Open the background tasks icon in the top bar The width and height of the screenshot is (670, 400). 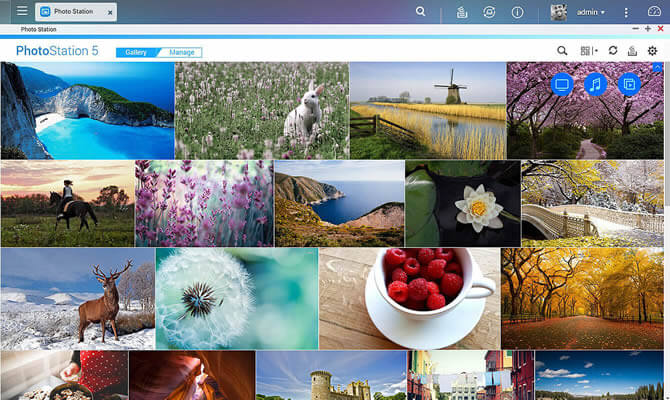coord(461,12)
